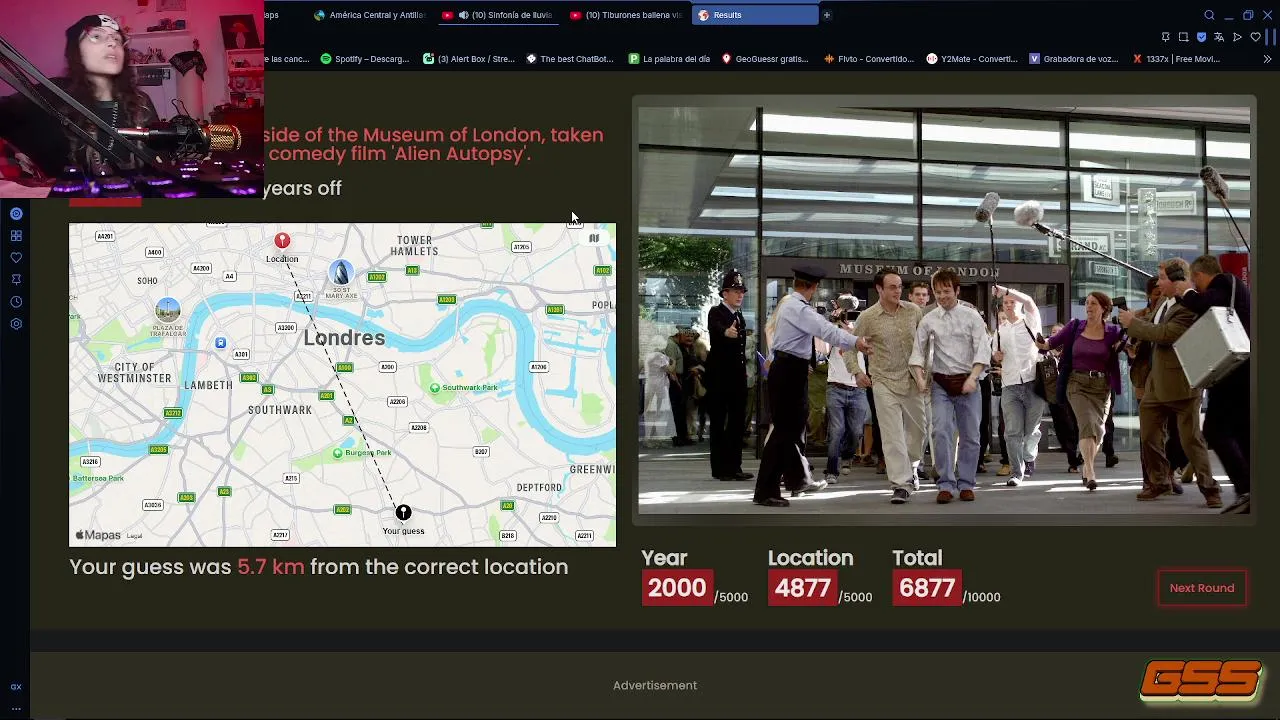1280x720 pixels.
Task: Click the Location score 4877 value
Action: [802, 588]
